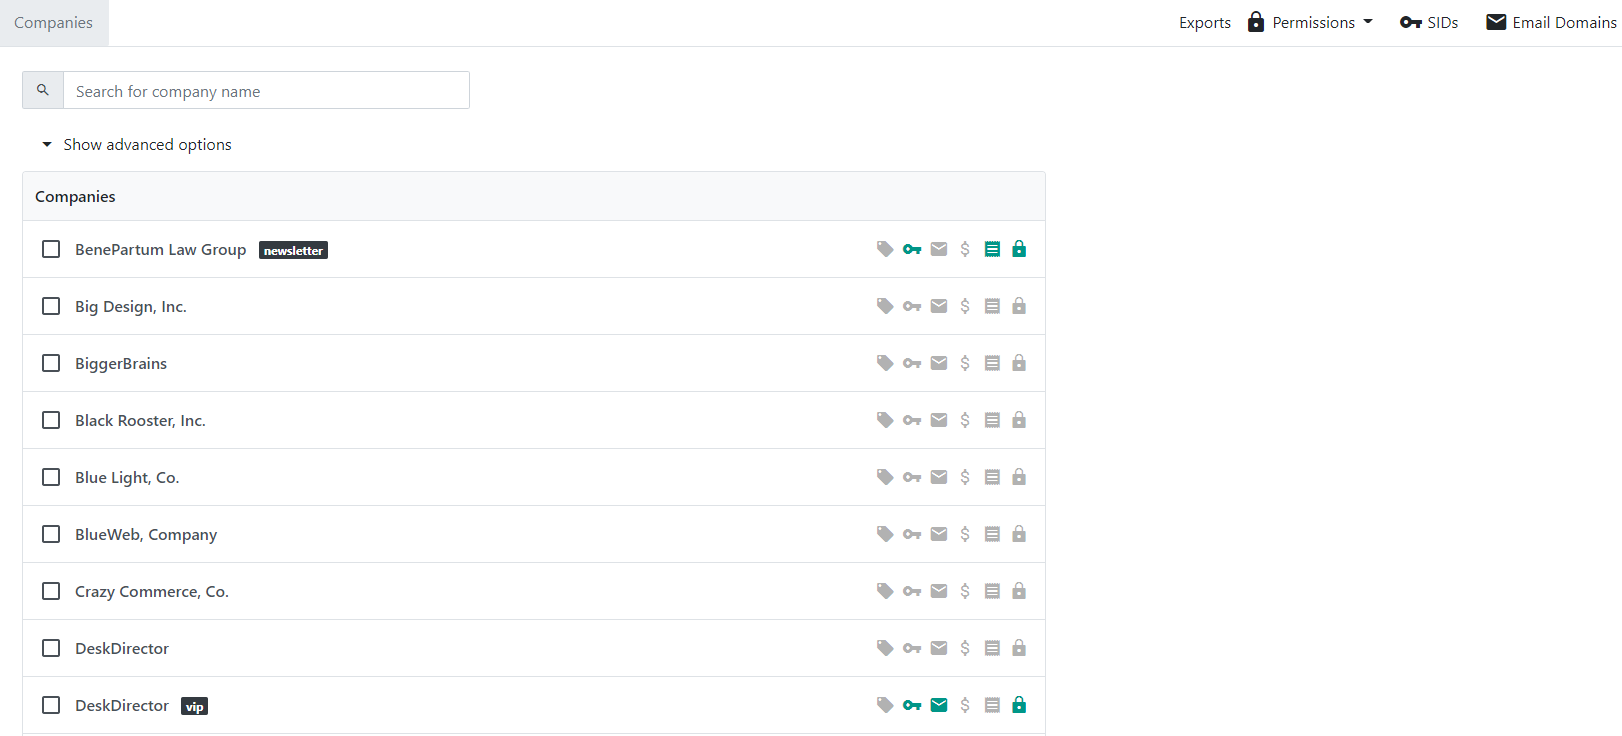Viewport: 1622px width, 736px height.
Task: Click the Companies list header
Action: pyautogui.click(x=534, y=196)
